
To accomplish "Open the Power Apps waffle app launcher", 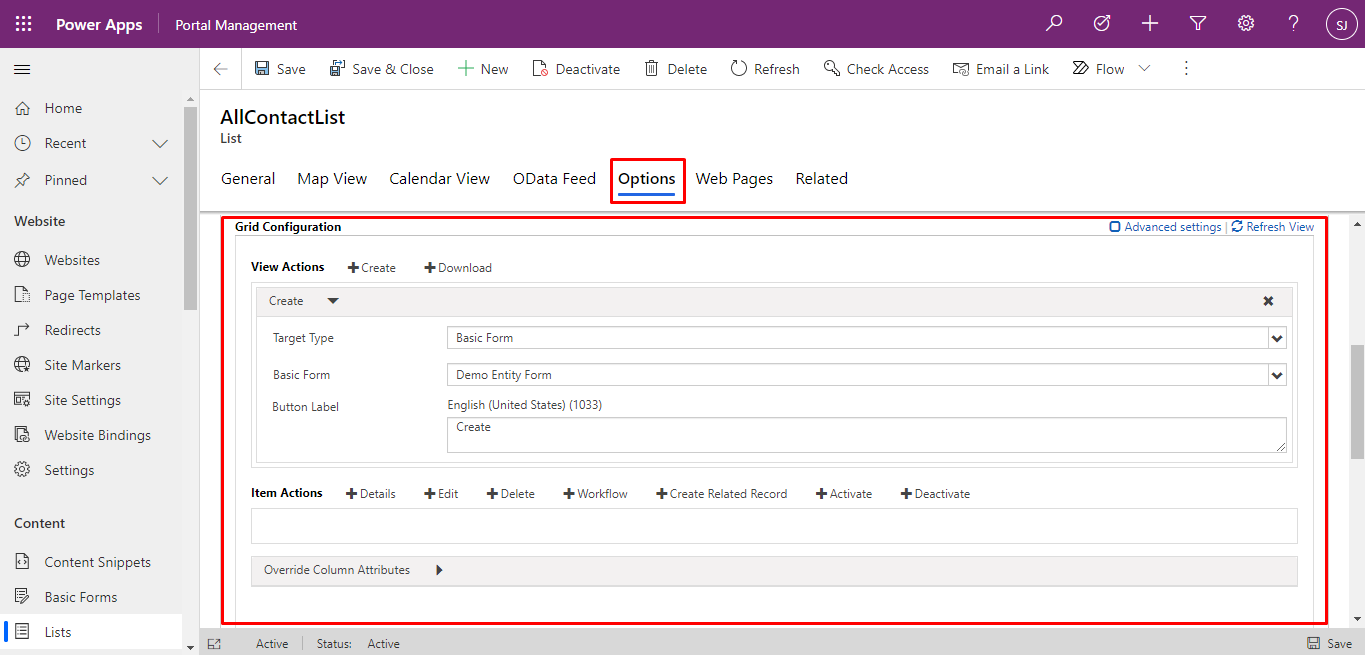I will tap(22, 22).
